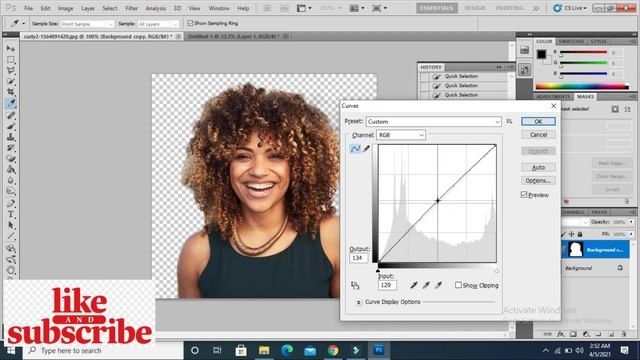Click the delete layer trash icon

coord(624,334)
